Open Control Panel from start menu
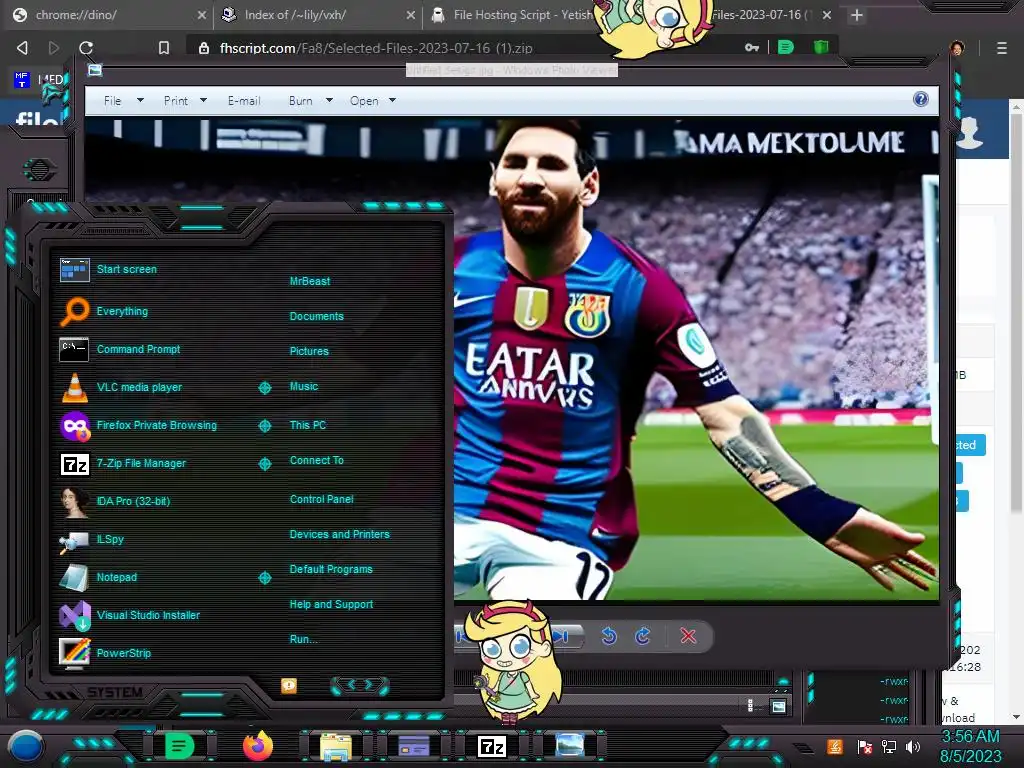Image resolution: width=1024 pixels, height=768 pixels. tap(321, 499)
